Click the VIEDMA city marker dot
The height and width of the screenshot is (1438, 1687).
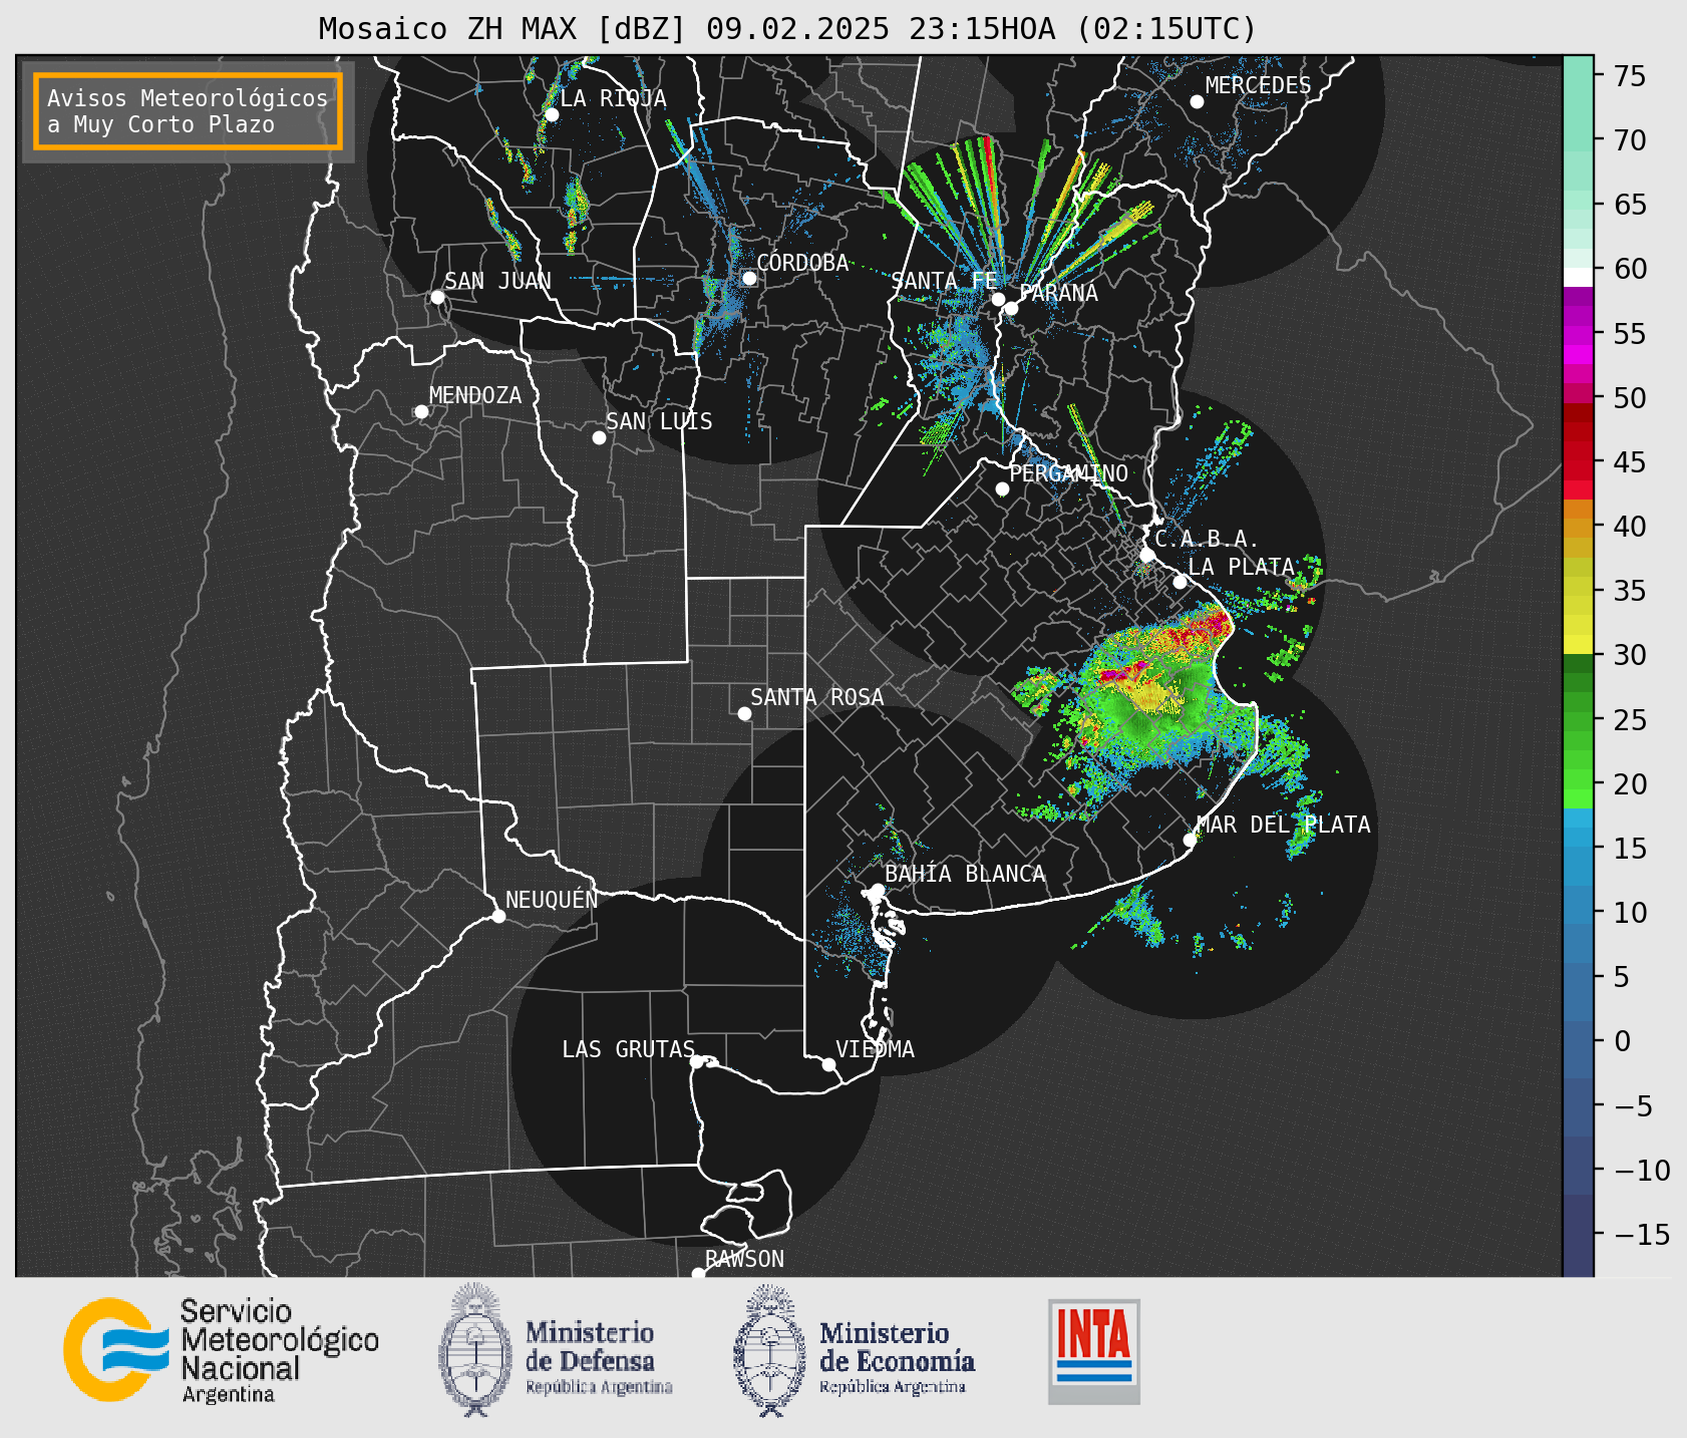click(x=829, y=1065)
